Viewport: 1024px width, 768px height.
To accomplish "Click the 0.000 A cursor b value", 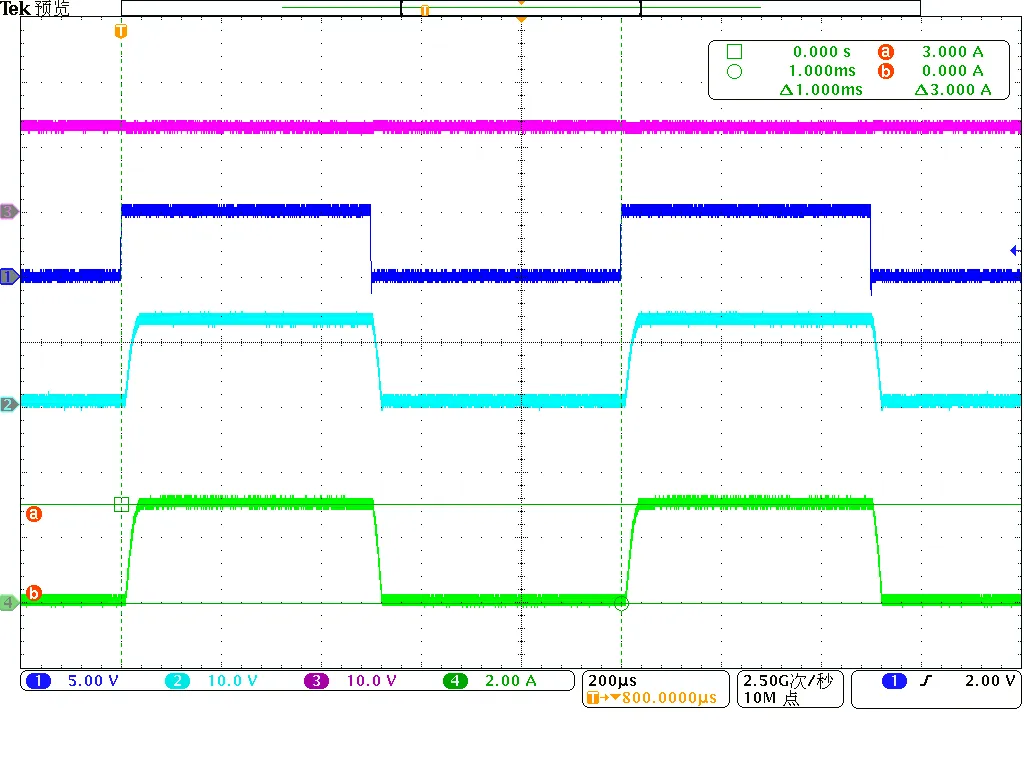I will point(953,71).
